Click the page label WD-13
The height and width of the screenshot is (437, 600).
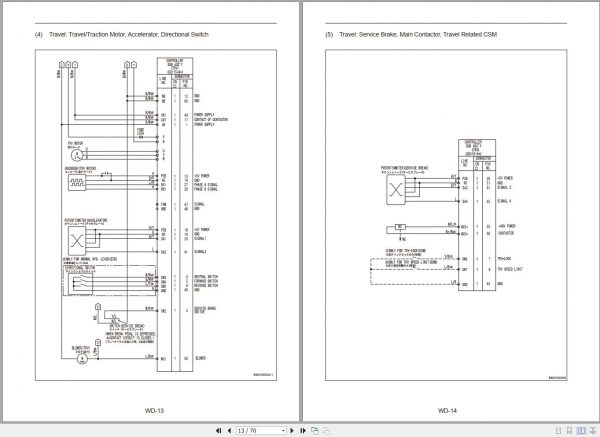[154, 411]
